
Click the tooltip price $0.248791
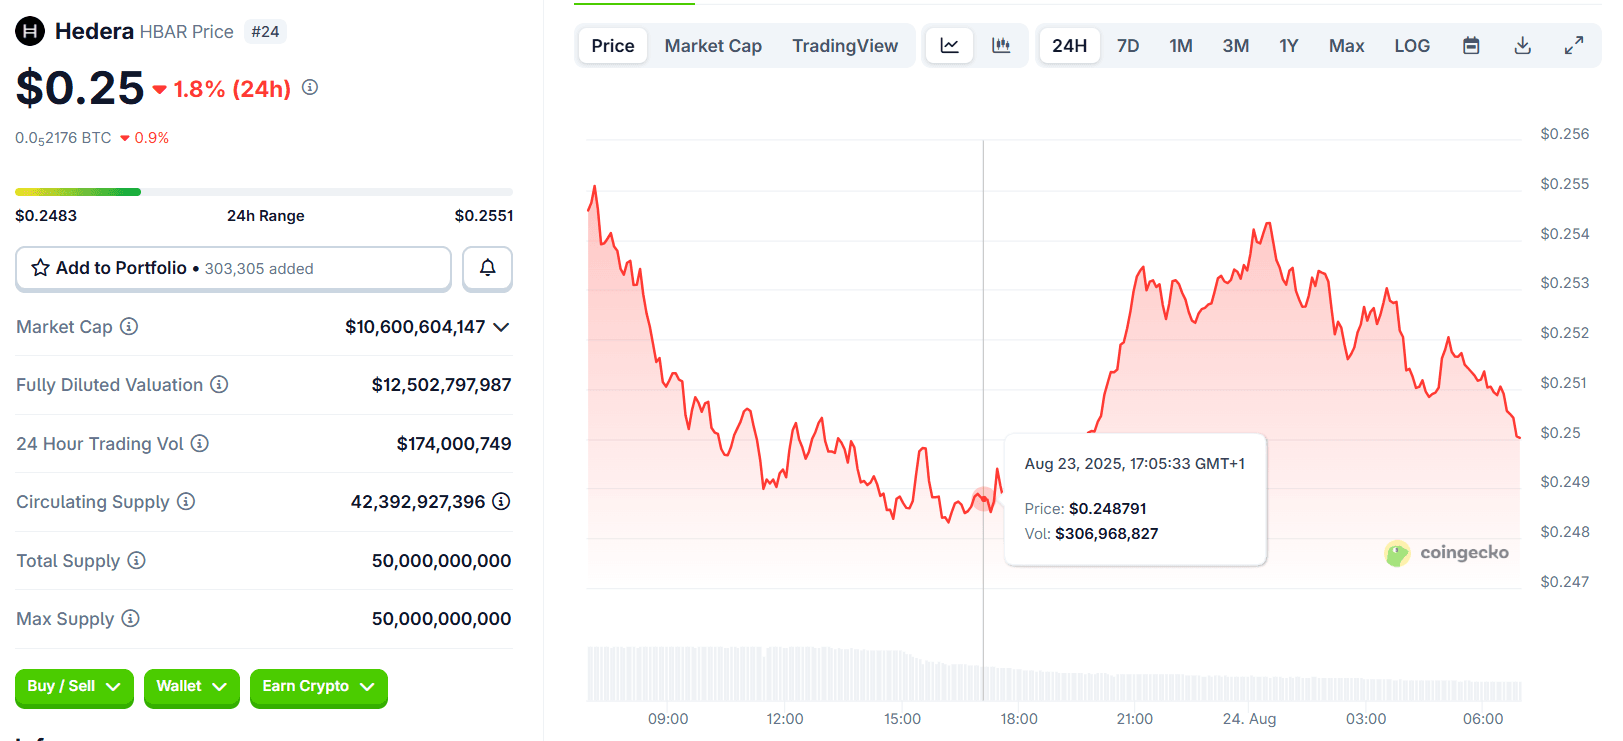[1108, 509]
